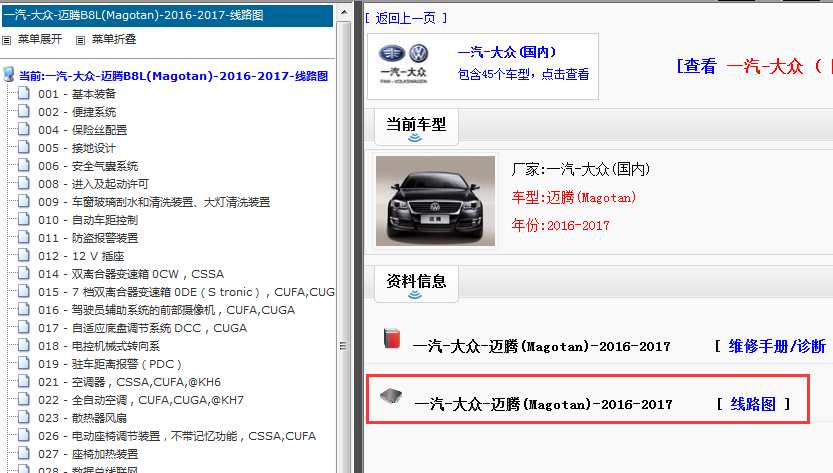Click the 一汽-大众-迈腾(Magotan)-2016-2017 title in the 维修手册 row
This screenshot has width=833, height=473.
541,347
